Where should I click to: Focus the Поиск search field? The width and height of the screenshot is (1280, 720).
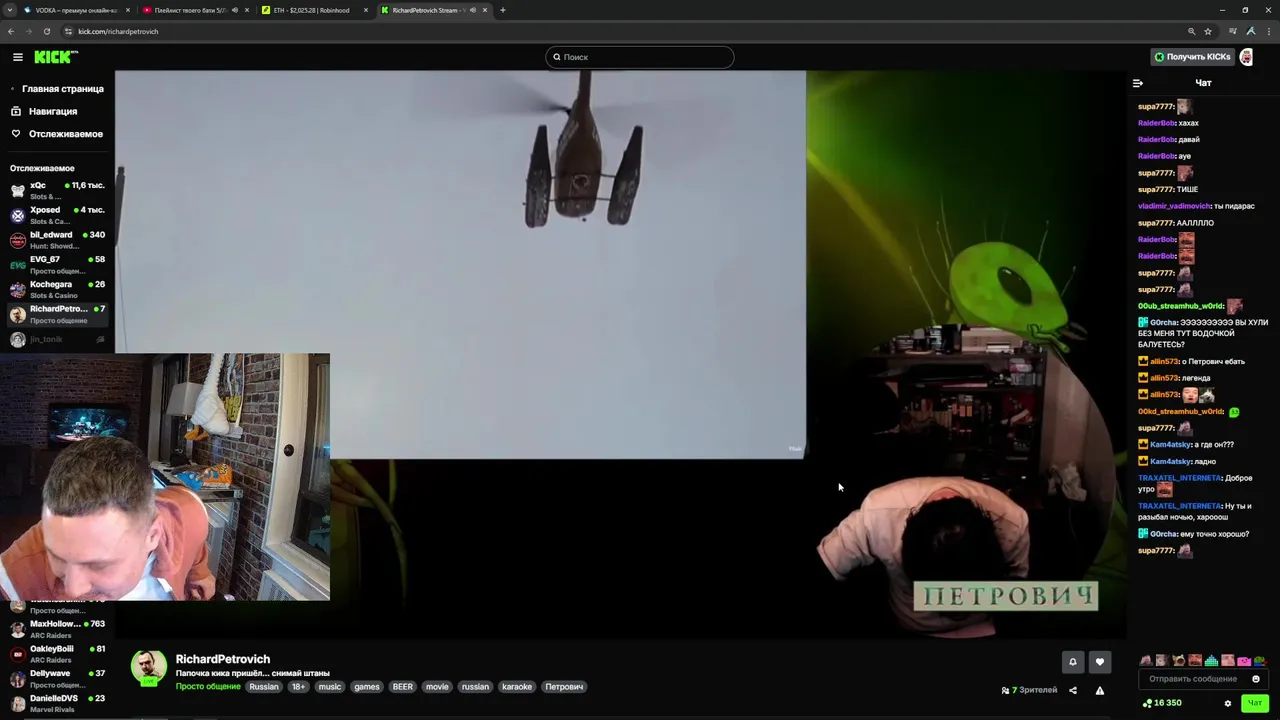(x=640, y=57)
